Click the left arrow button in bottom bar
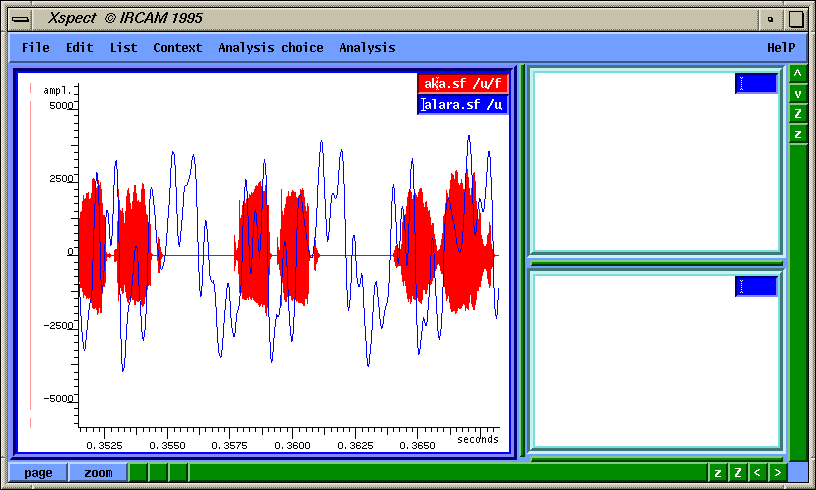816x490 pixels. coord(758,473)
